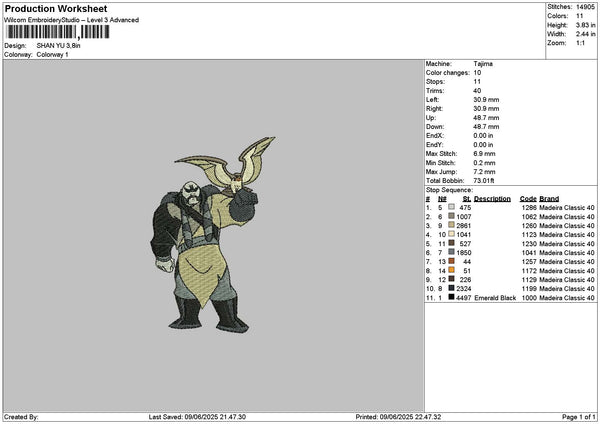Image resolution: width=600 pixels, height=424 pixels.
Task: Select the Colorway 1 value
Action: click(x=52, y=55)
